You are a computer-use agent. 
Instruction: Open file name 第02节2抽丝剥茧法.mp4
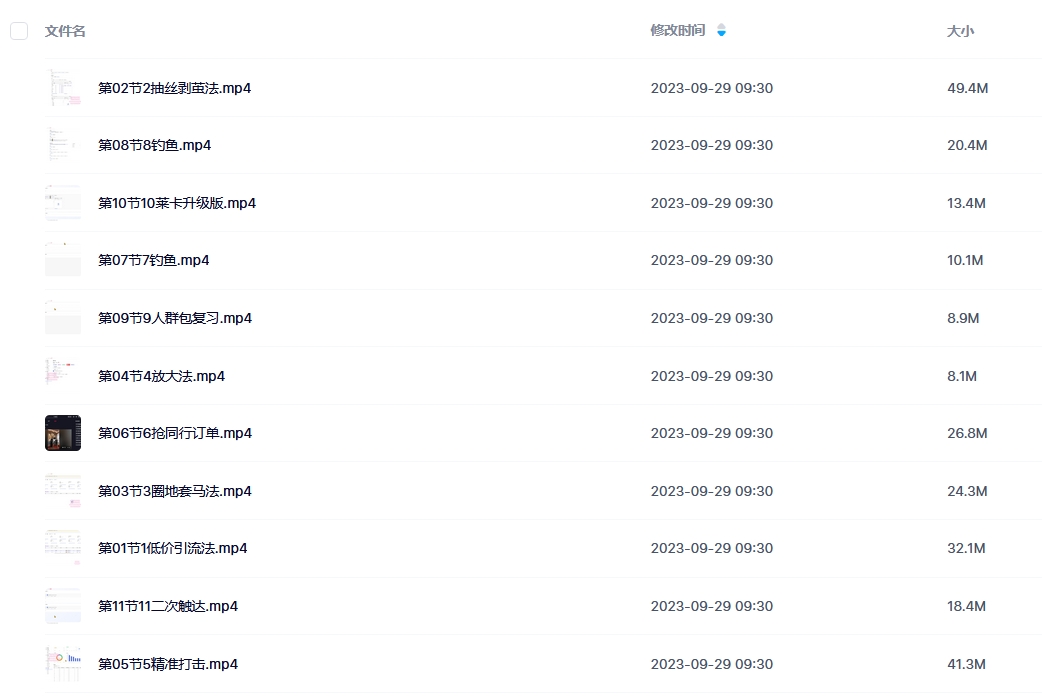click(x=175, y=88)
